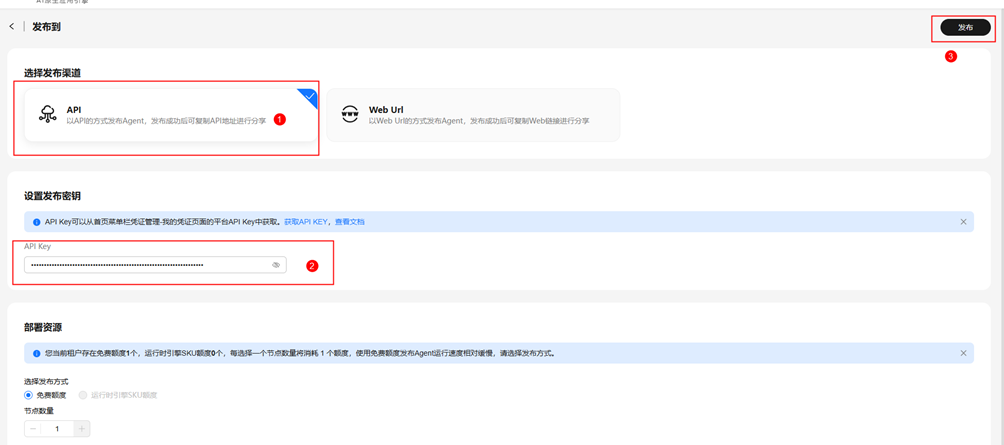
Task: Select the API card description text
Action: 166,121
